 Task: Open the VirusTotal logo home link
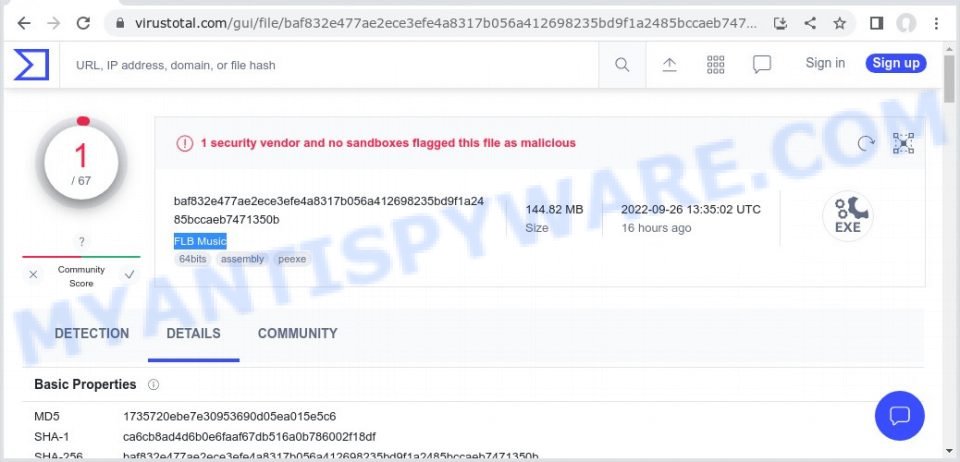31,65
